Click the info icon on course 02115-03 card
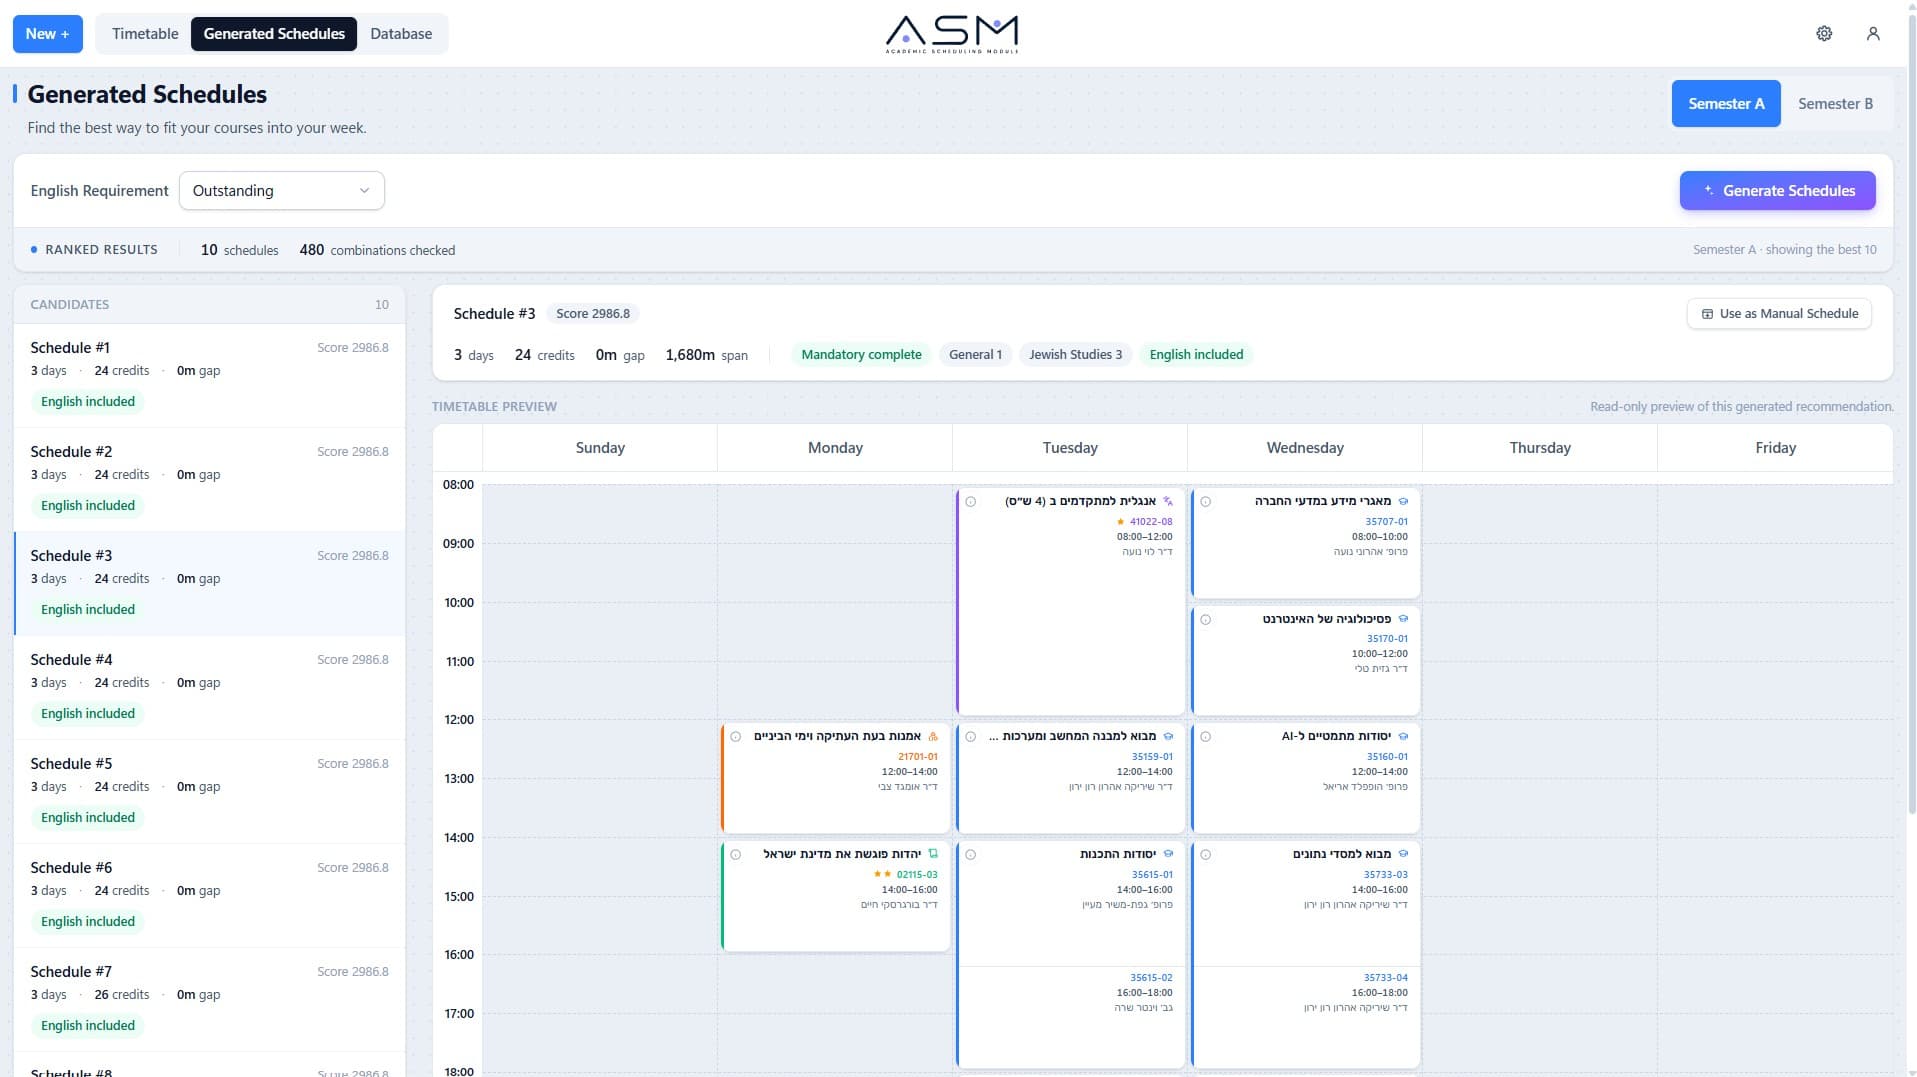Image resolution: width=1917 pixels, height=1077 pixels. (735, 854)
